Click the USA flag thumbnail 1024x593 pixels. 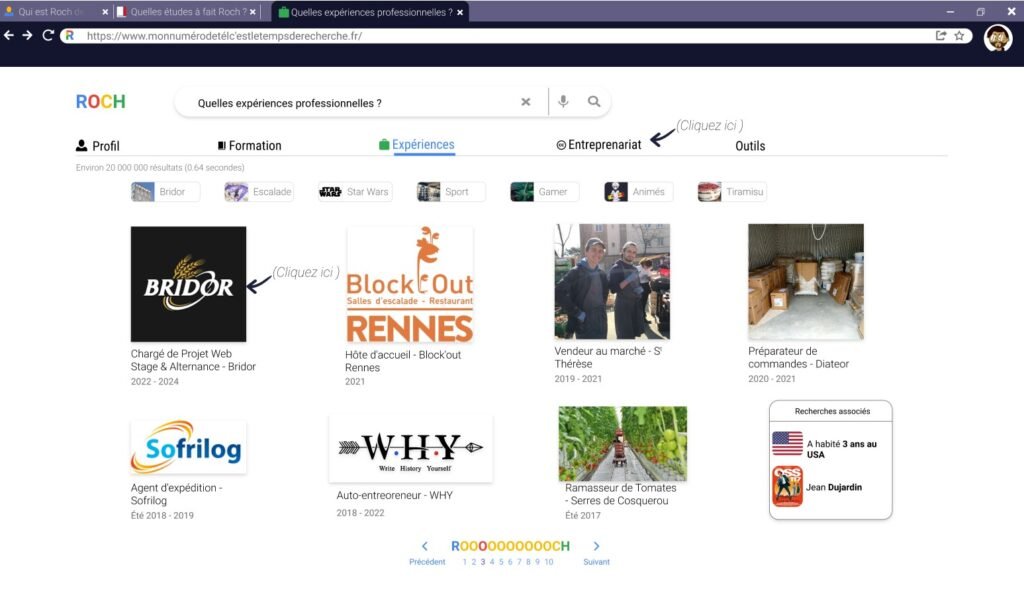tap(788, 443)
